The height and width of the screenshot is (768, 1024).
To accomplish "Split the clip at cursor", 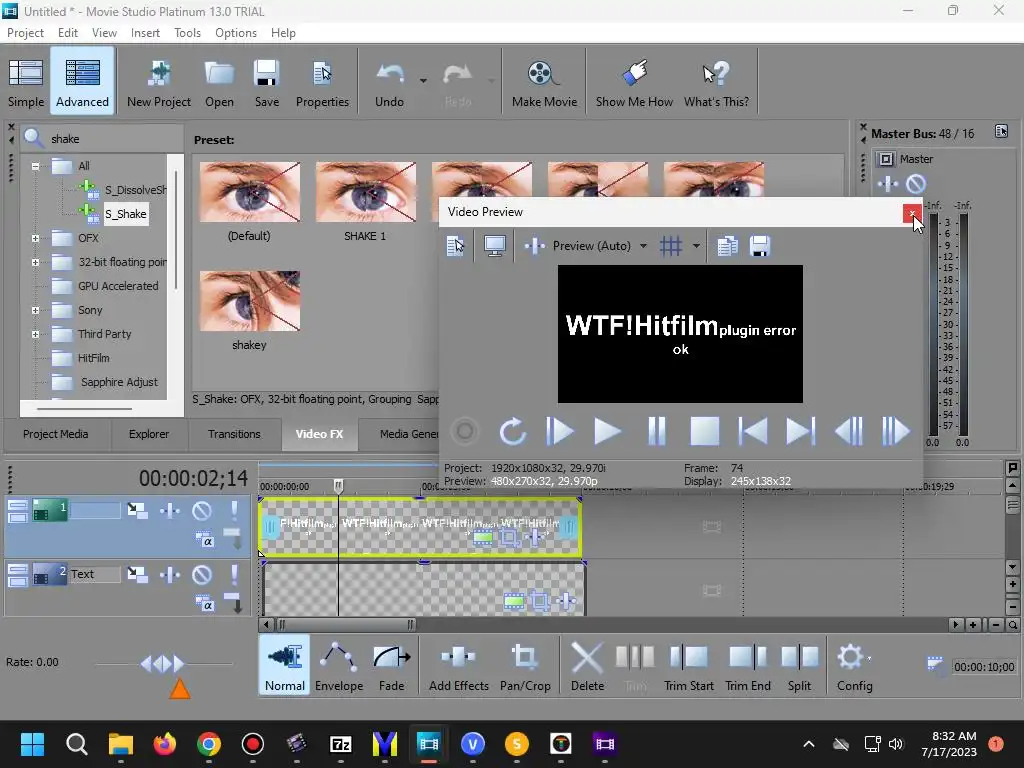I will coord(799,665).
